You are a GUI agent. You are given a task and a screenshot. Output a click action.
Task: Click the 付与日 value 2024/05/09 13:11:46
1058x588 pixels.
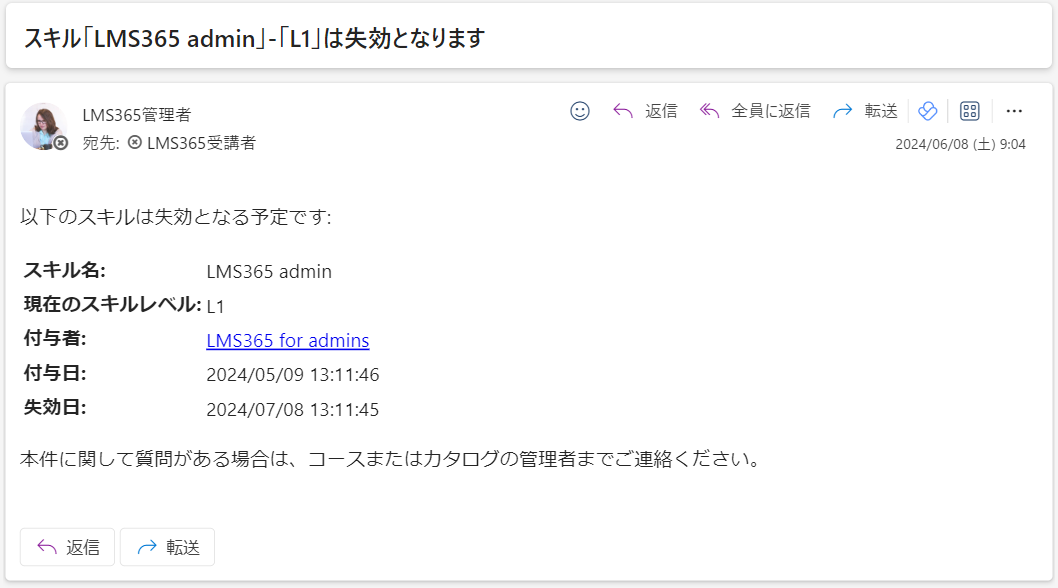[x=293, y=375]
